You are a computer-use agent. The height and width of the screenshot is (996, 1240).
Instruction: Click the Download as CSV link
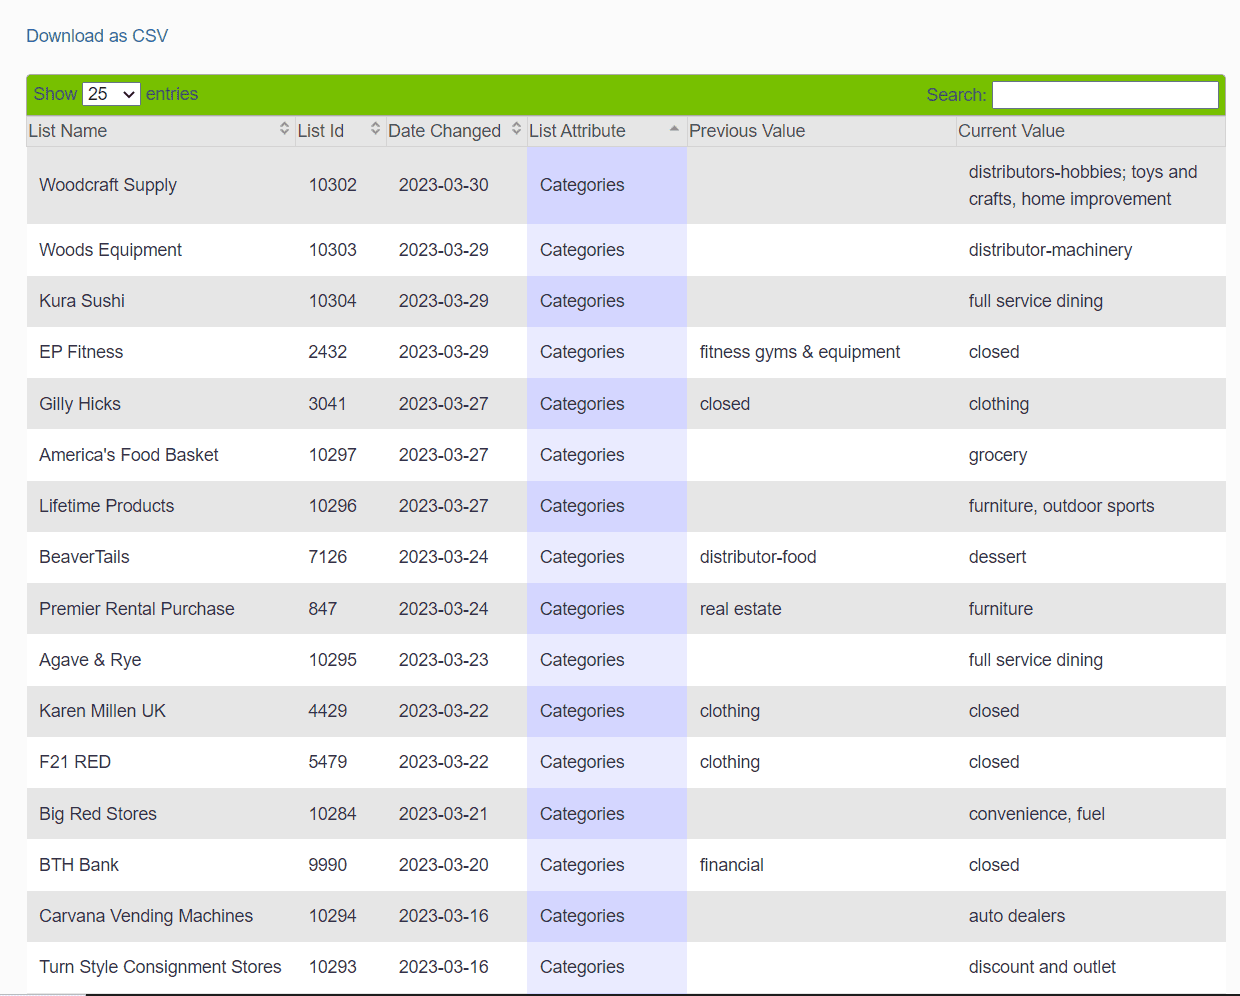(x=97, y=36)
